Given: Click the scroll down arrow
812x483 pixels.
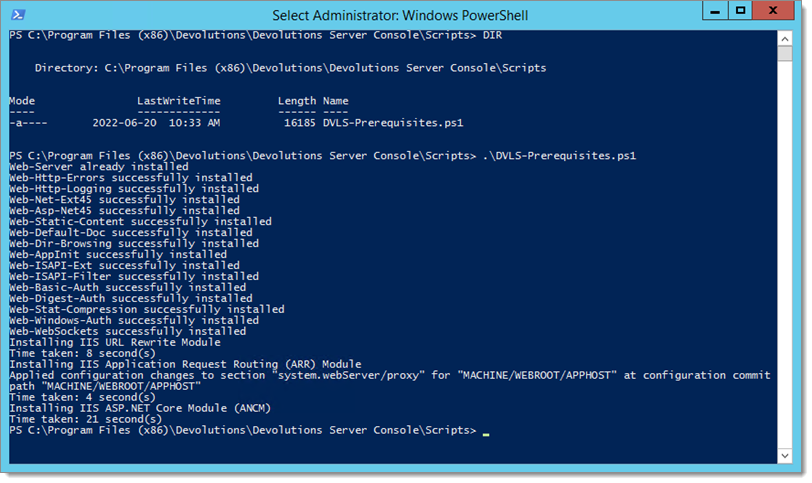Looking at the screenshot, I should [x=785, y=456].
